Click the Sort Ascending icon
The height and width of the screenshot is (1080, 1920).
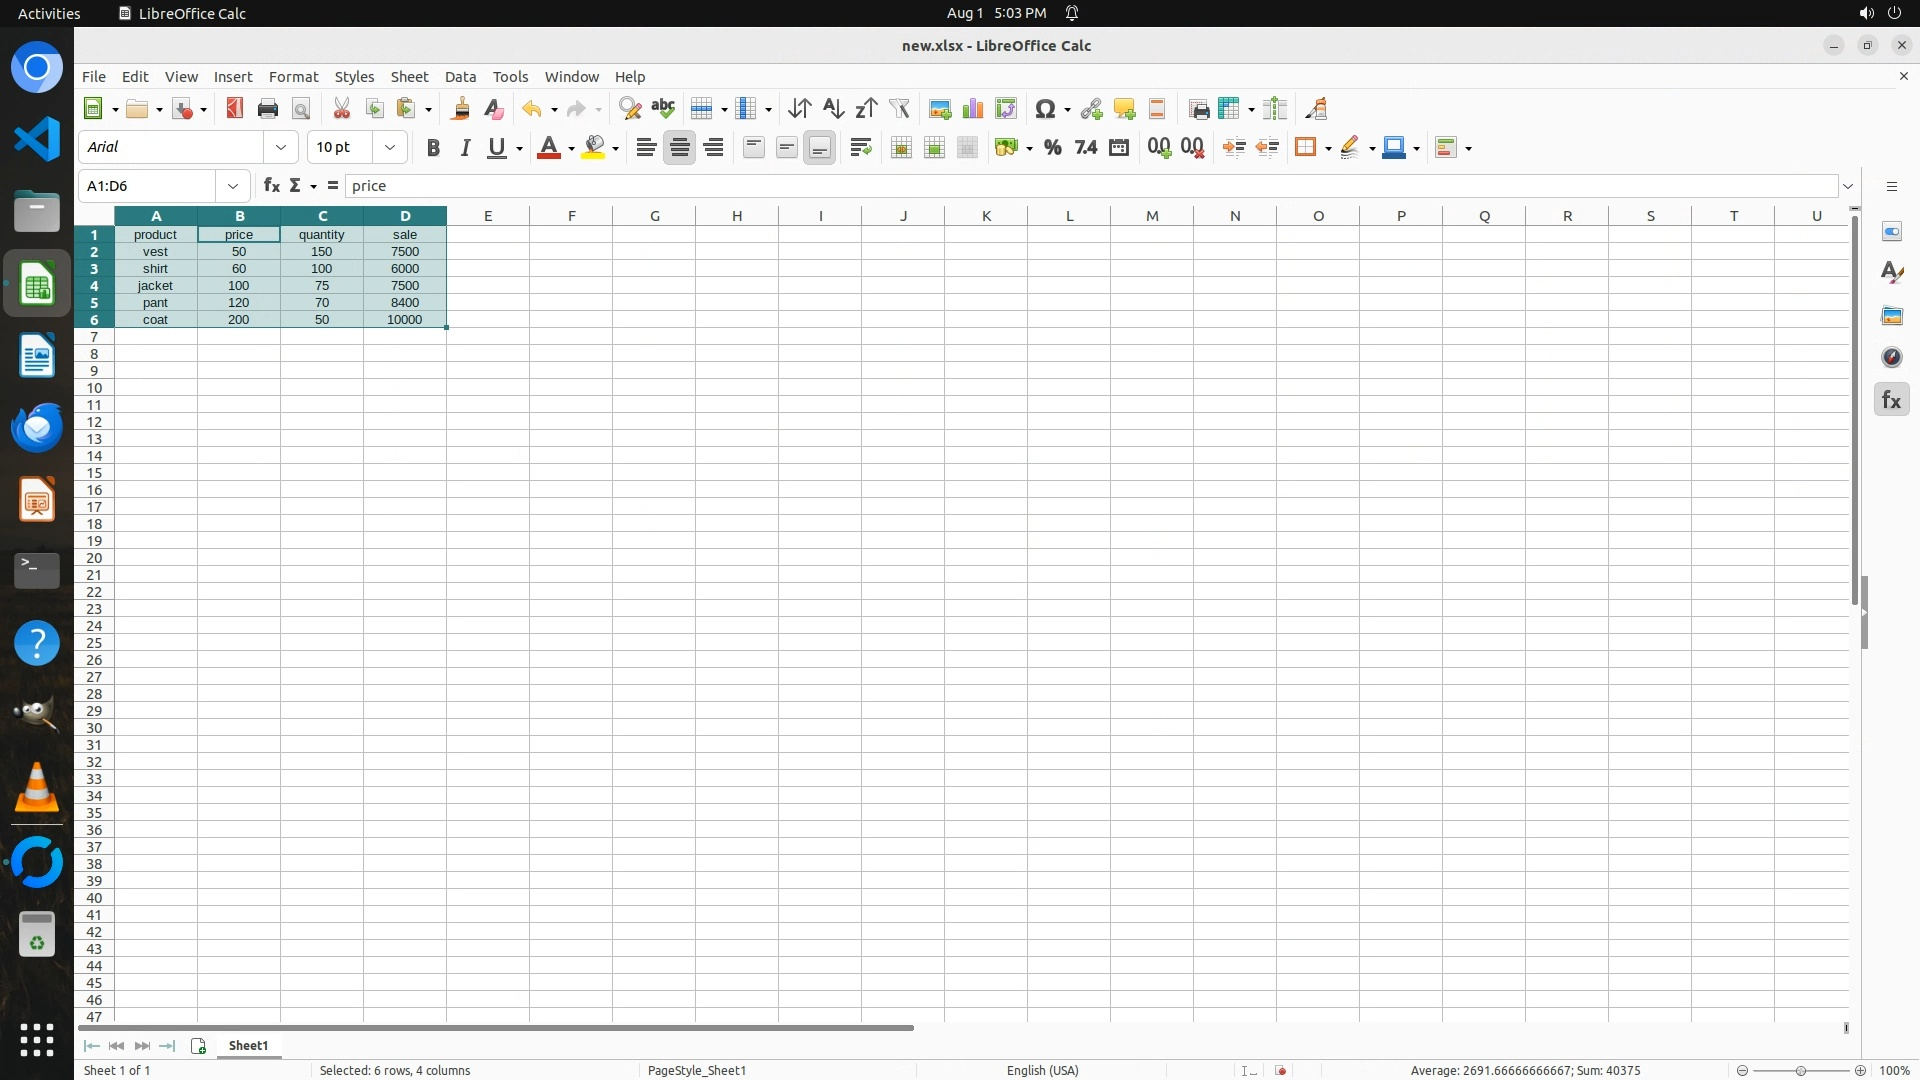click(x=833, y=109)
